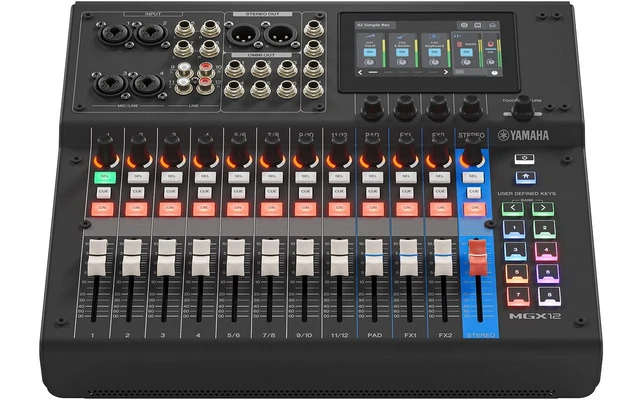Open the settings gear icon on the touchscreen
This screenshot has width=640, height=400.
(x=464, y=25)
